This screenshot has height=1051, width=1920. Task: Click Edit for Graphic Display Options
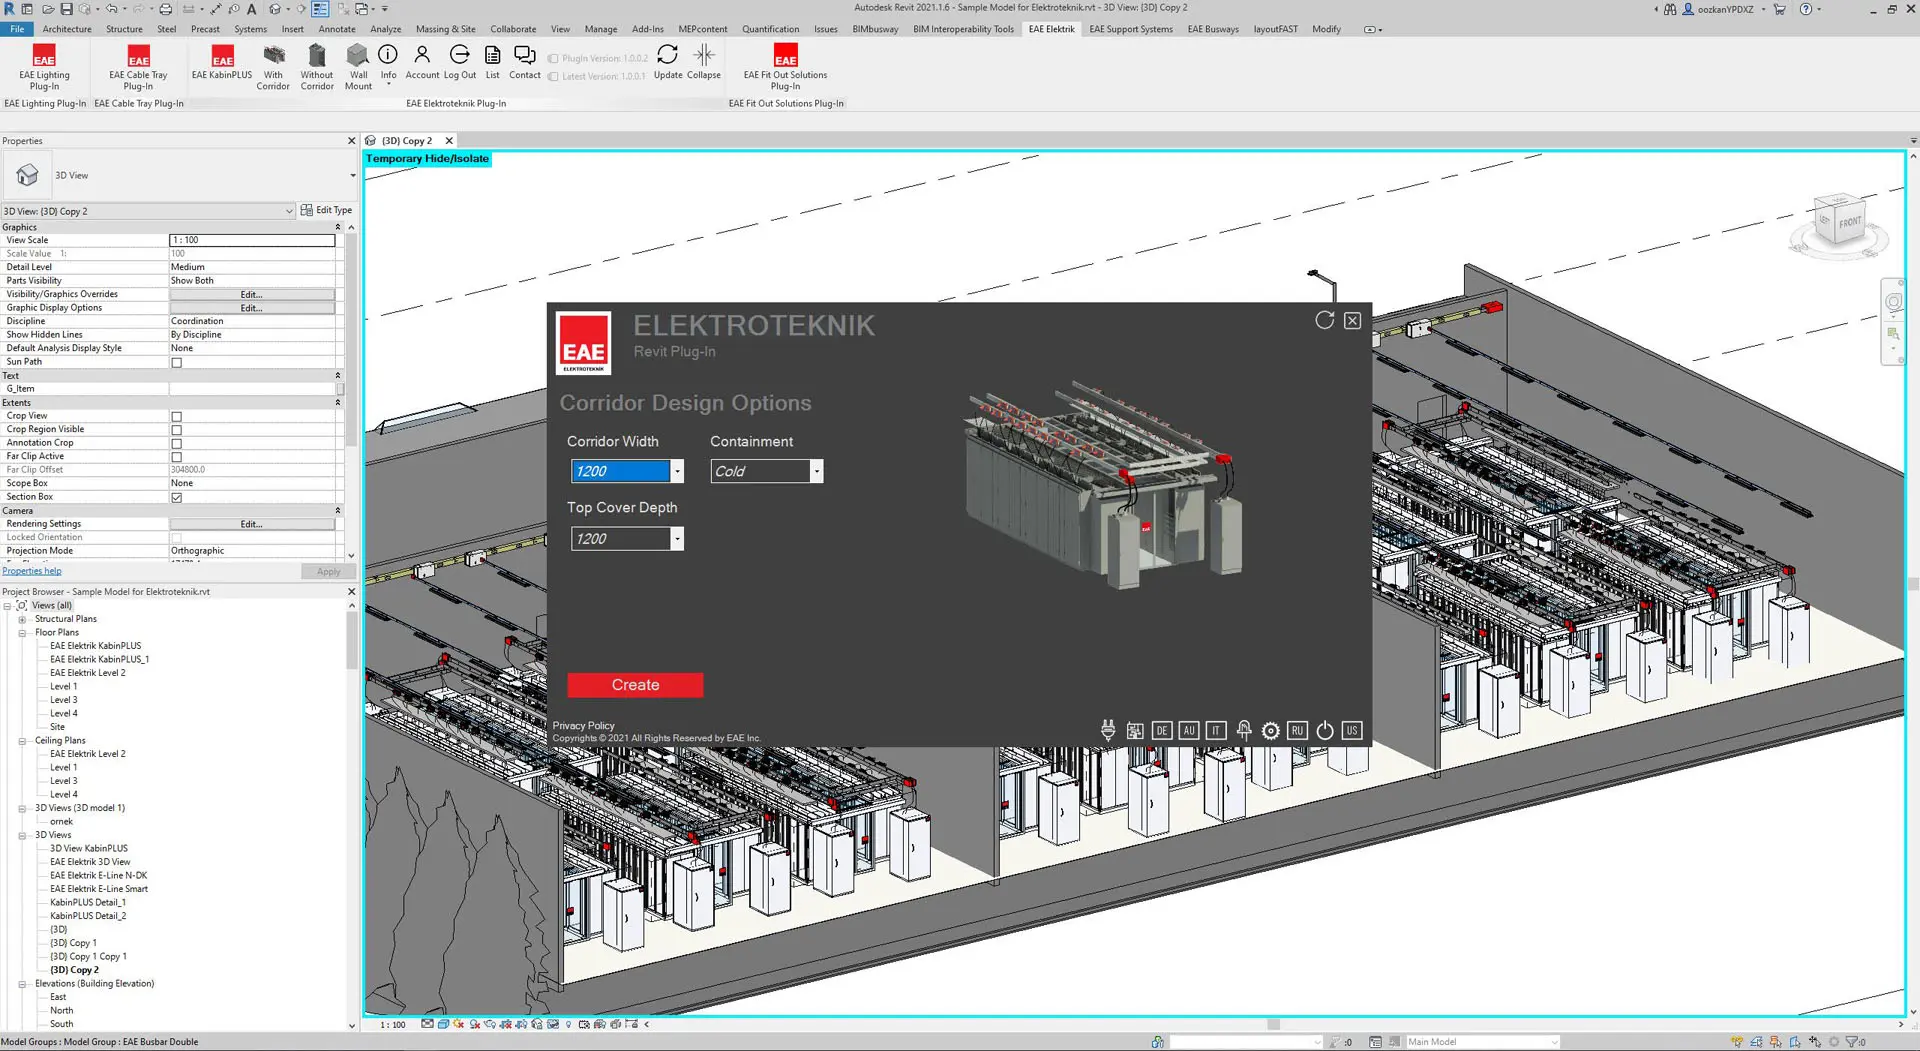coord(252,309)
